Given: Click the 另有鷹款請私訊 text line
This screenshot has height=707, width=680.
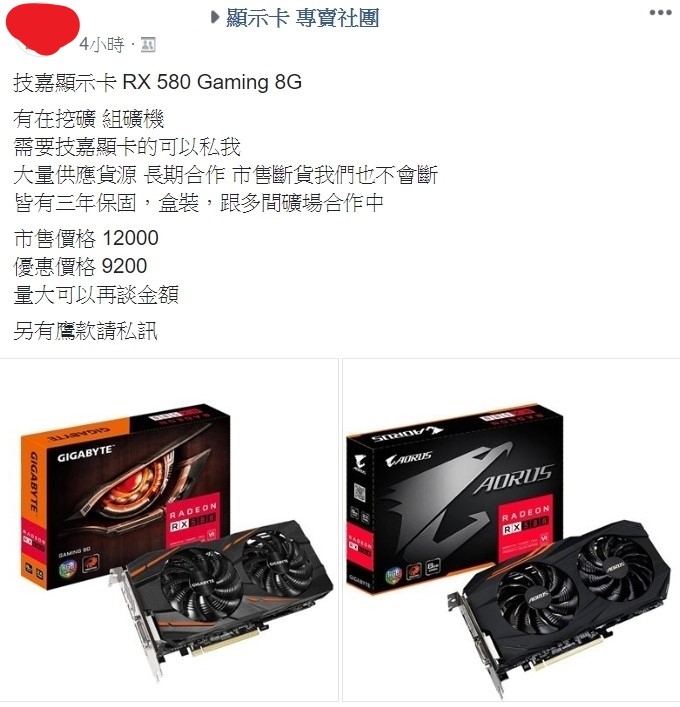Looking at the screenshot, I should coord(85,331).
